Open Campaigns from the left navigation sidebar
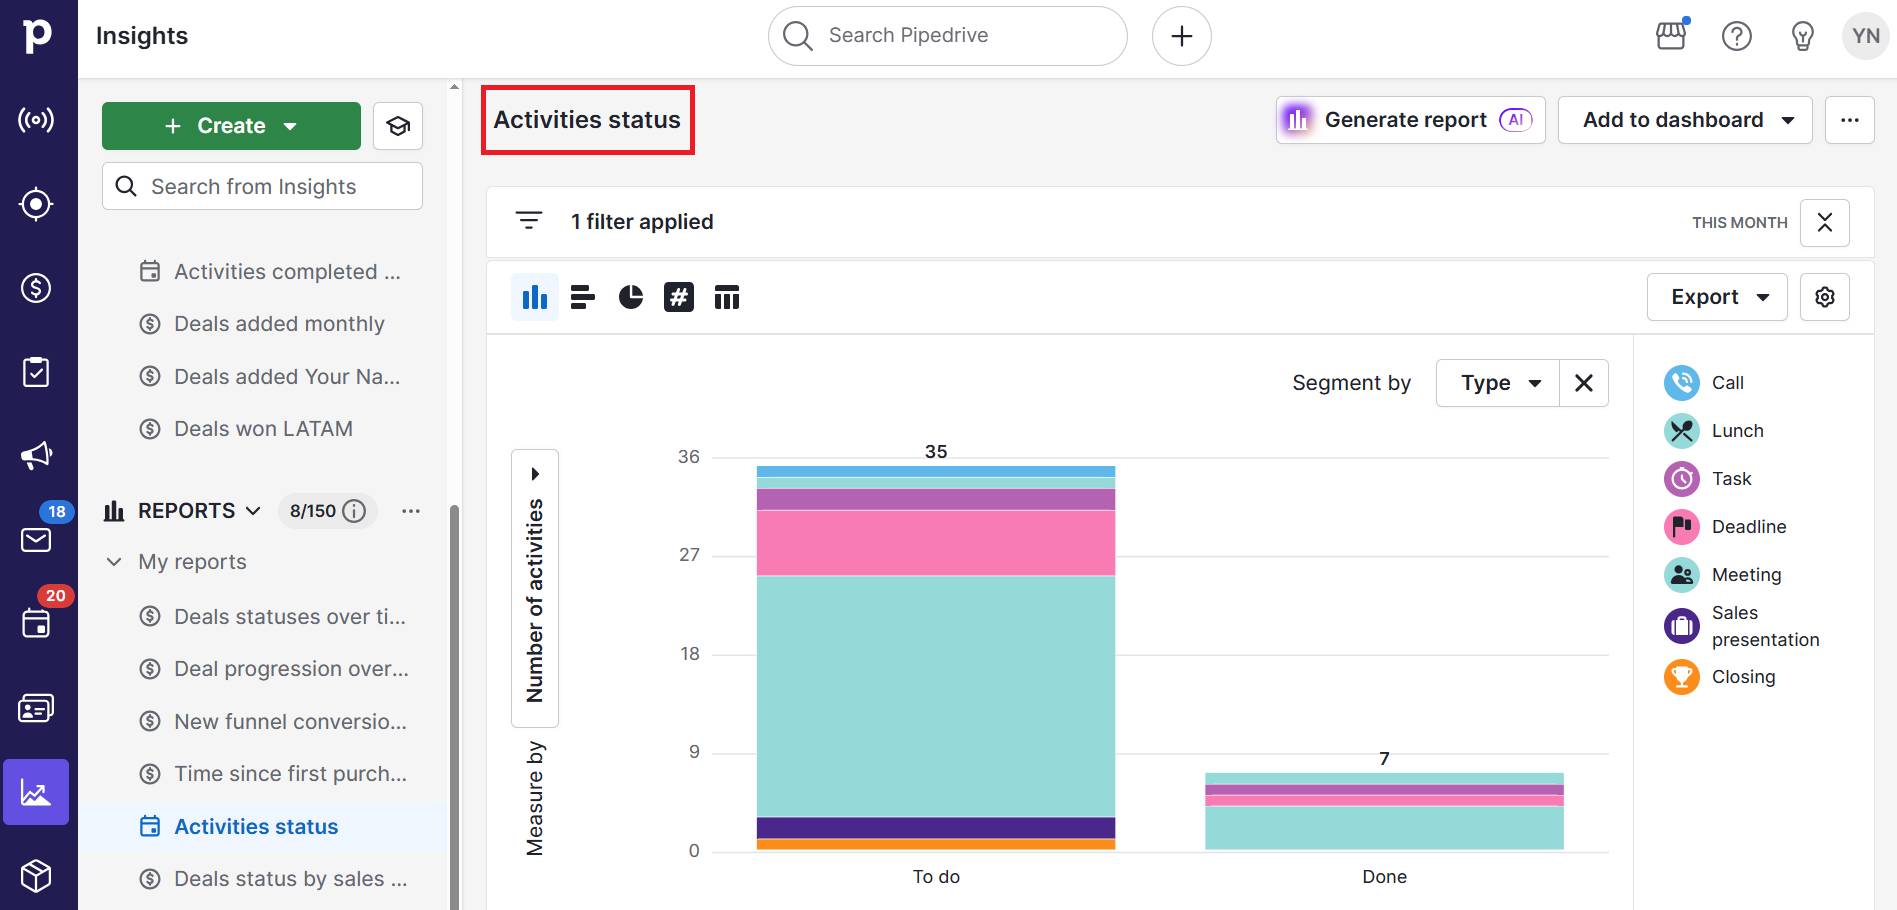The height and width of the screenshot is (910, 1897). (36, 455)
